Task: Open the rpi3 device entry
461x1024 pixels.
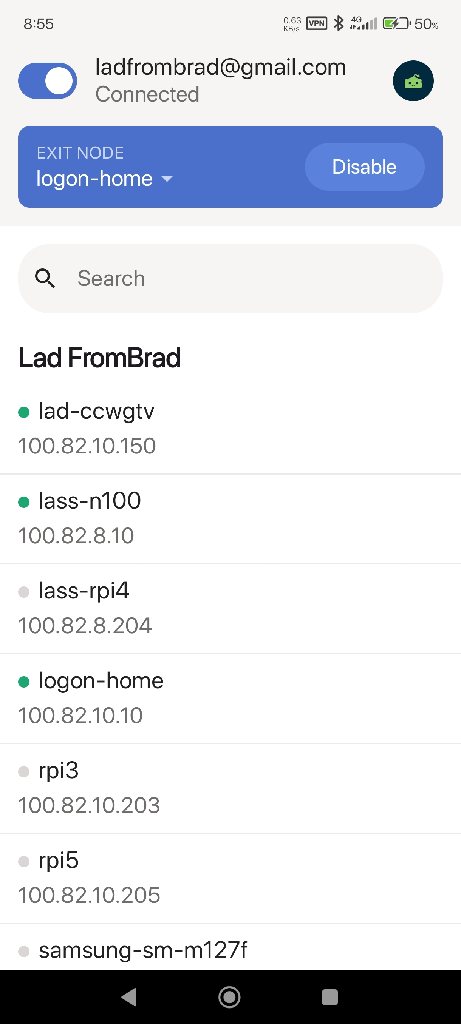Action: tap(230, 788)
